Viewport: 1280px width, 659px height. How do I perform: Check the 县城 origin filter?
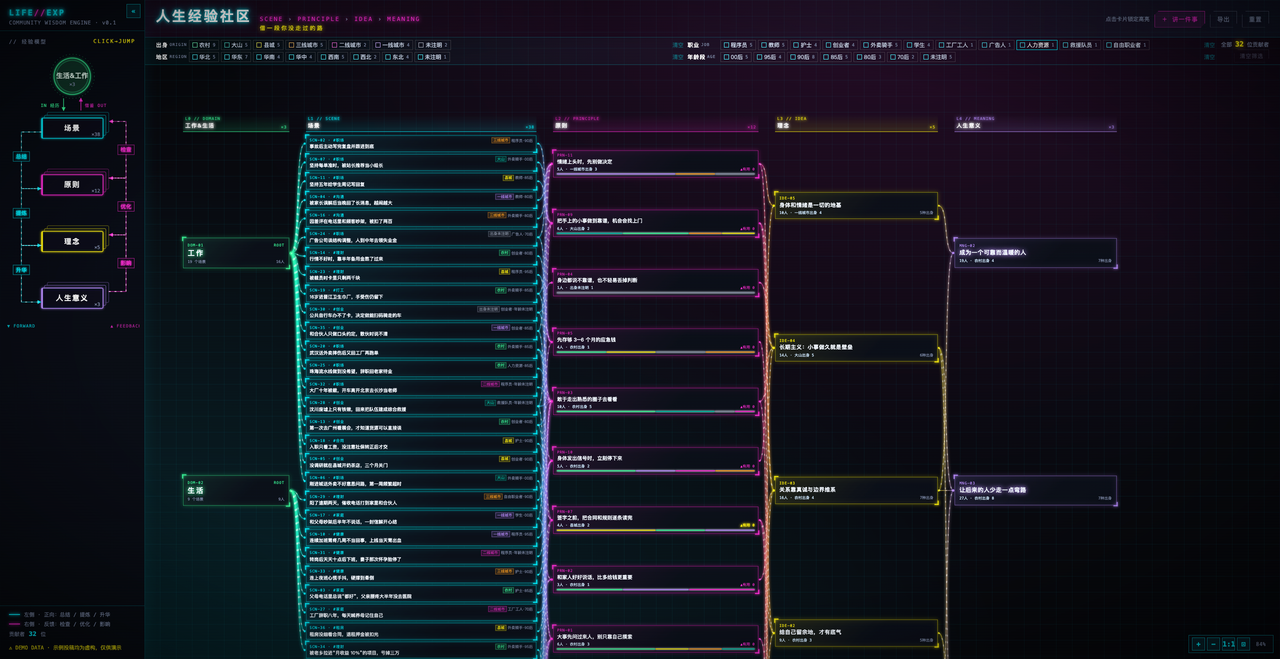[x=270, y=45]
